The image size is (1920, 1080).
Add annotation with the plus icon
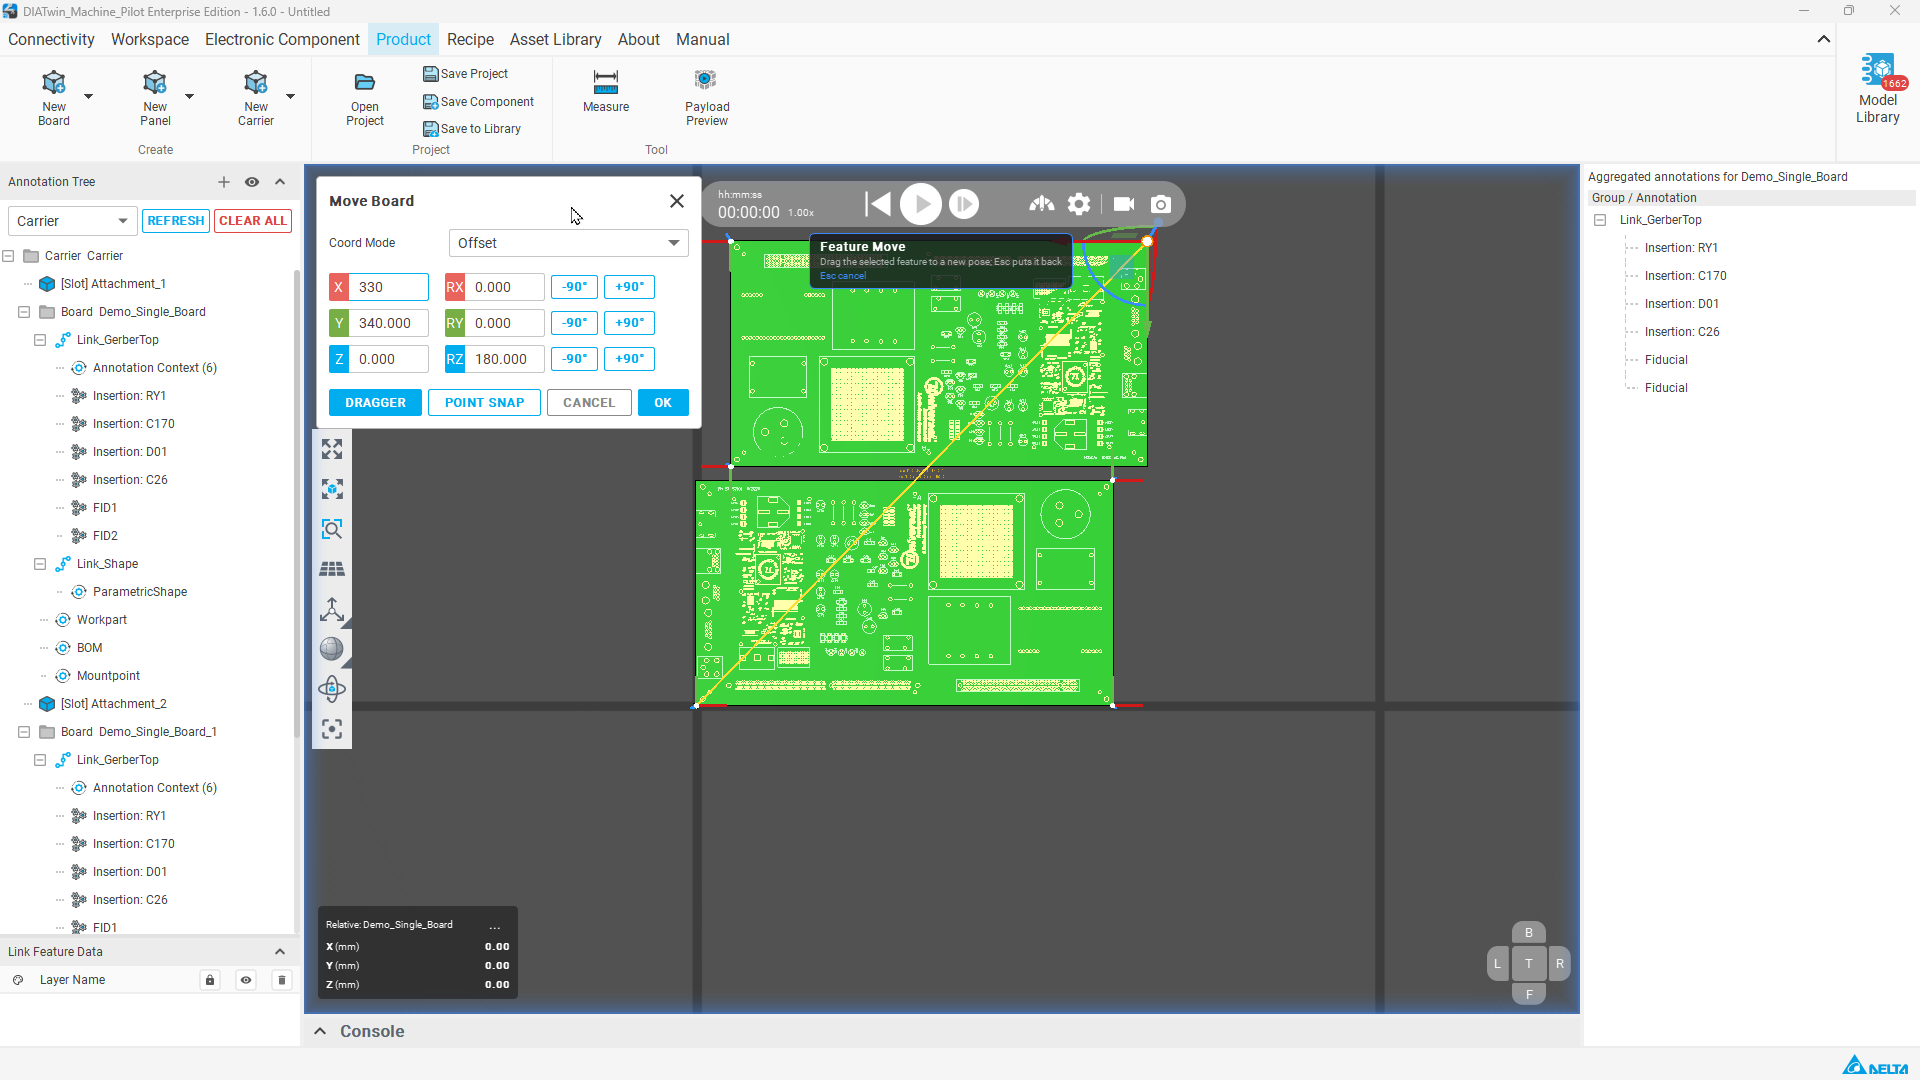point(224,182)
